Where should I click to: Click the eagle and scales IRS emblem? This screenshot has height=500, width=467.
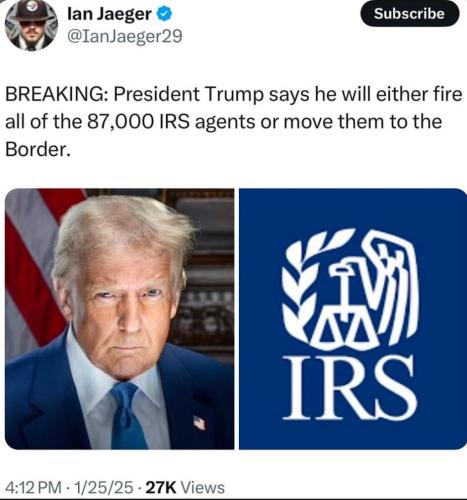pyautogui.click(x=349, y=288)
